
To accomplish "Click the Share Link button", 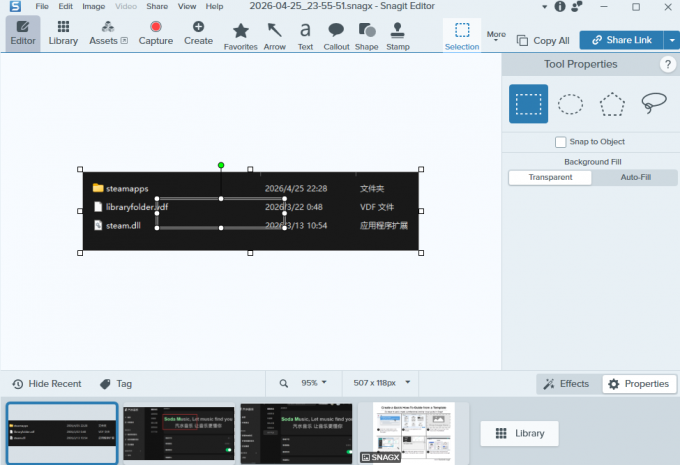I will [621, 40].
